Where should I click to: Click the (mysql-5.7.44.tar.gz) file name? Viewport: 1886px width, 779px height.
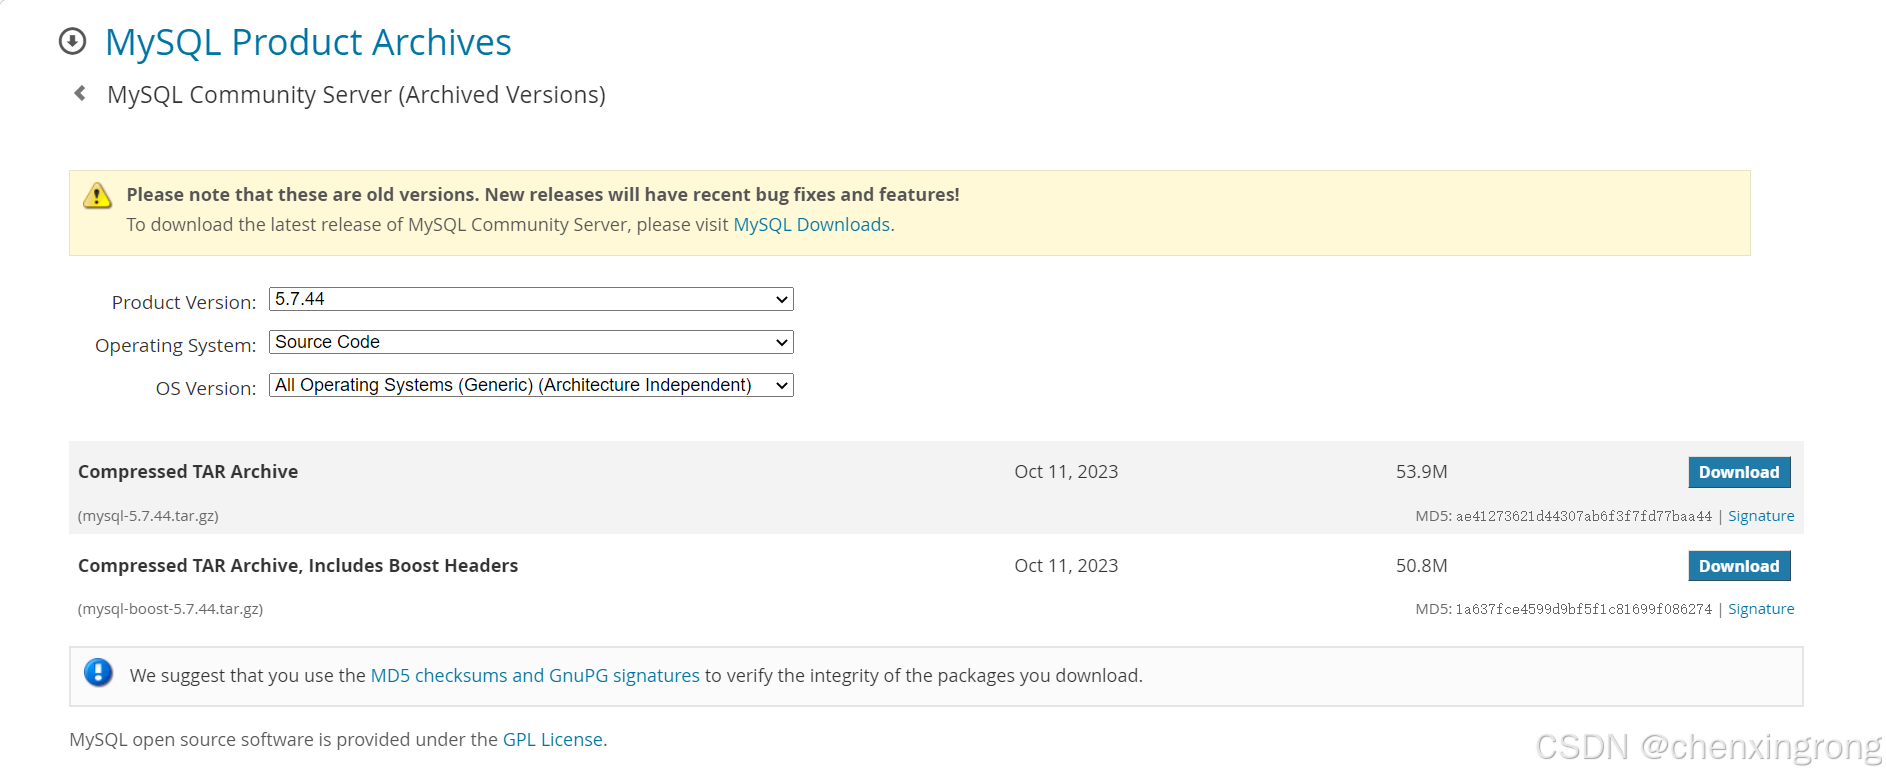pyautogui.click(x=148, y=516)
